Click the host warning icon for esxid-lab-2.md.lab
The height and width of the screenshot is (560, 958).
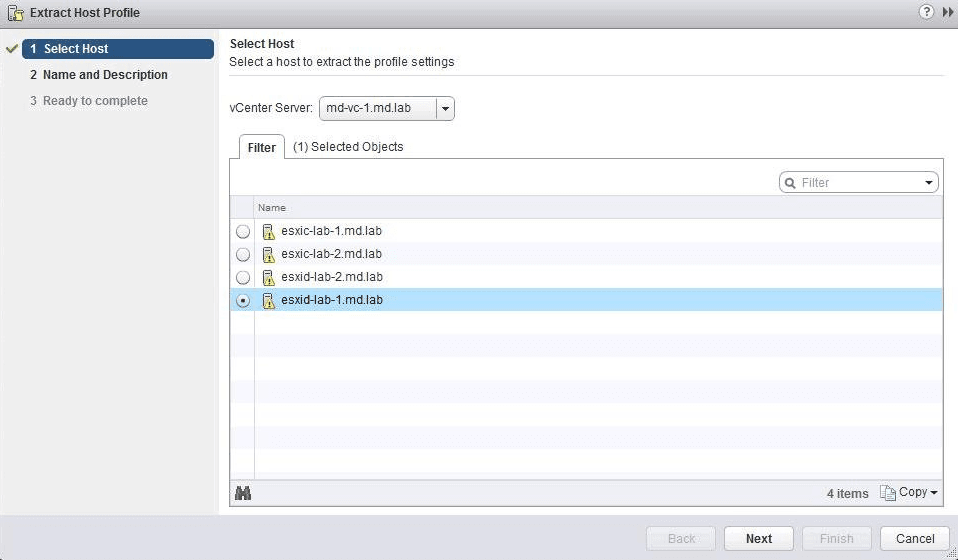tap(268, 278)
